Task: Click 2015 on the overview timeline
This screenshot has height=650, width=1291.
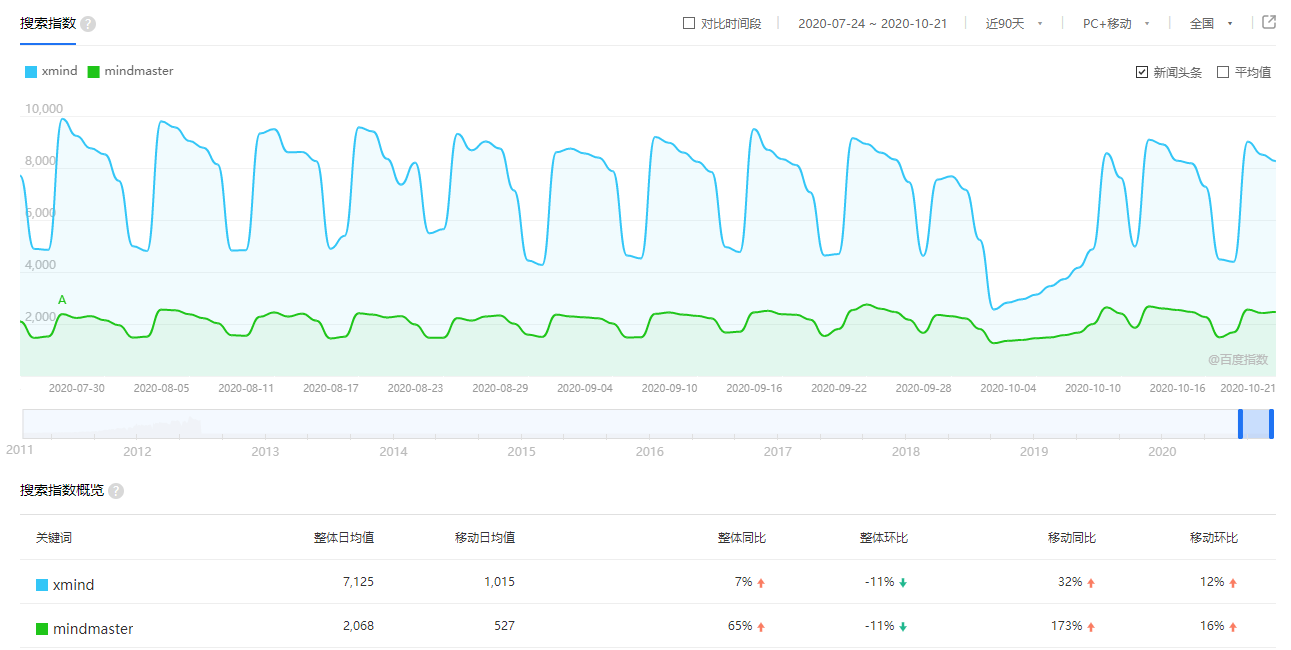Action: [521, 452]
